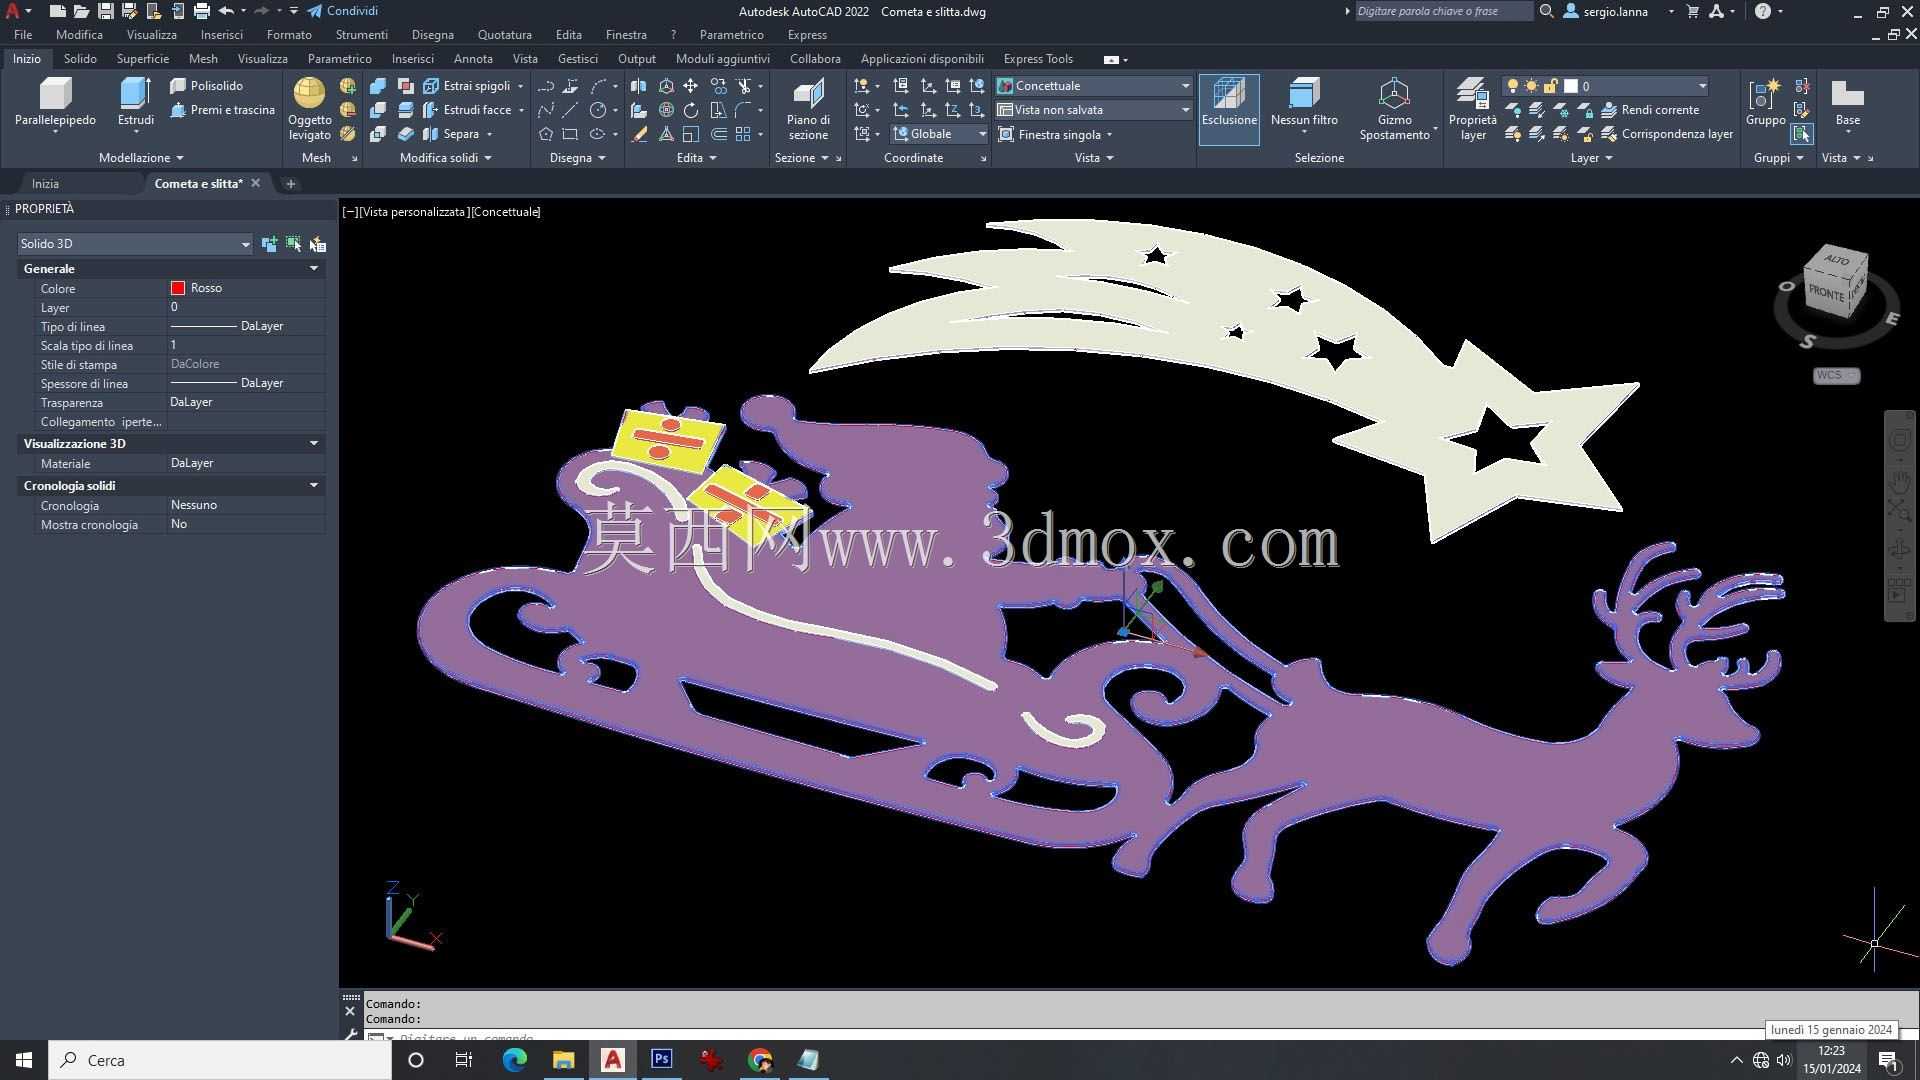Click the Save icon in quick access toolbar

click(x=105, y=11)
